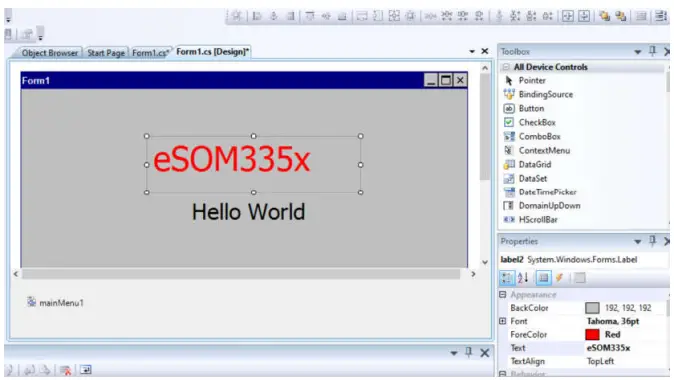Image resolution: width=674 pixels, height=380 pixels.
Task: Click the Send to Back icon
Action: pyautogui.click(x=621, y=16)
